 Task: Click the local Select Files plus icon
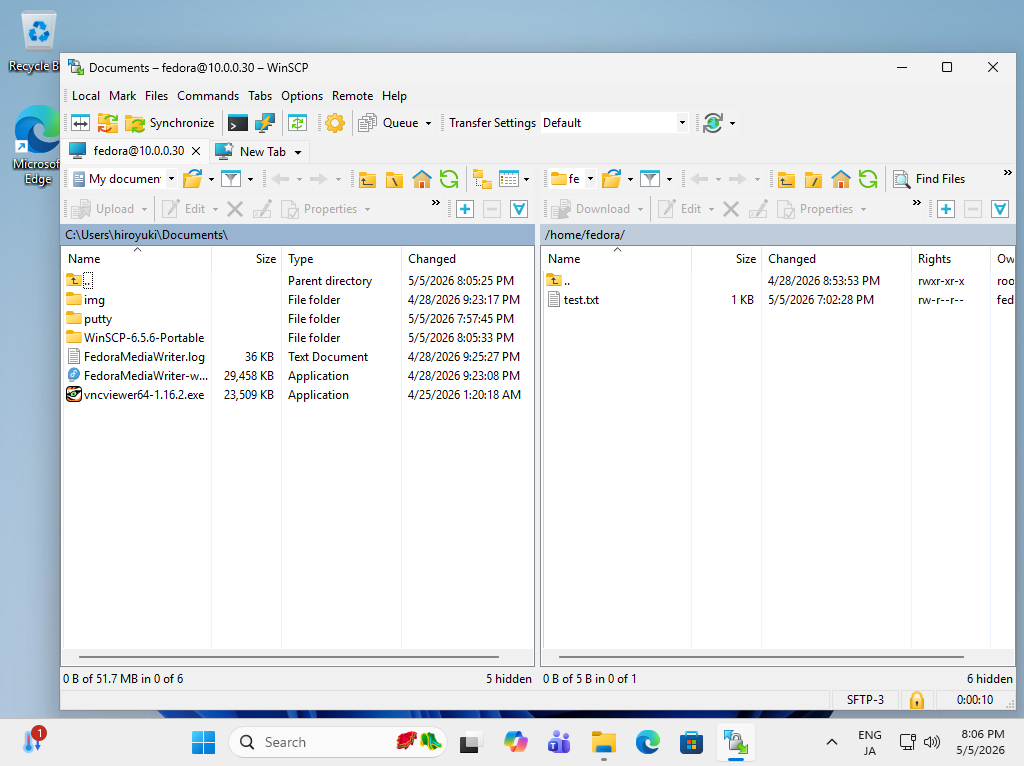tap(465, 209)
